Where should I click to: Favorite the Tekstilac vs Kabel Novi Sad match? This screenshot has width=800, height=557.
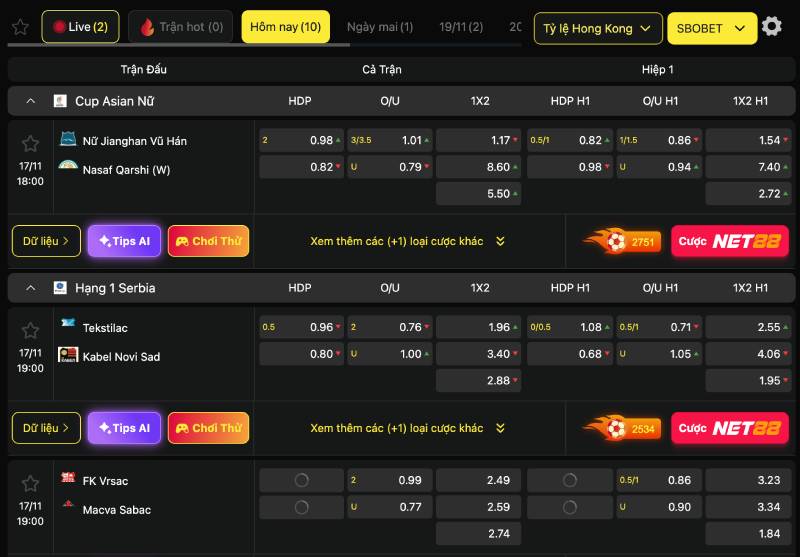click(x=30, y=331)
